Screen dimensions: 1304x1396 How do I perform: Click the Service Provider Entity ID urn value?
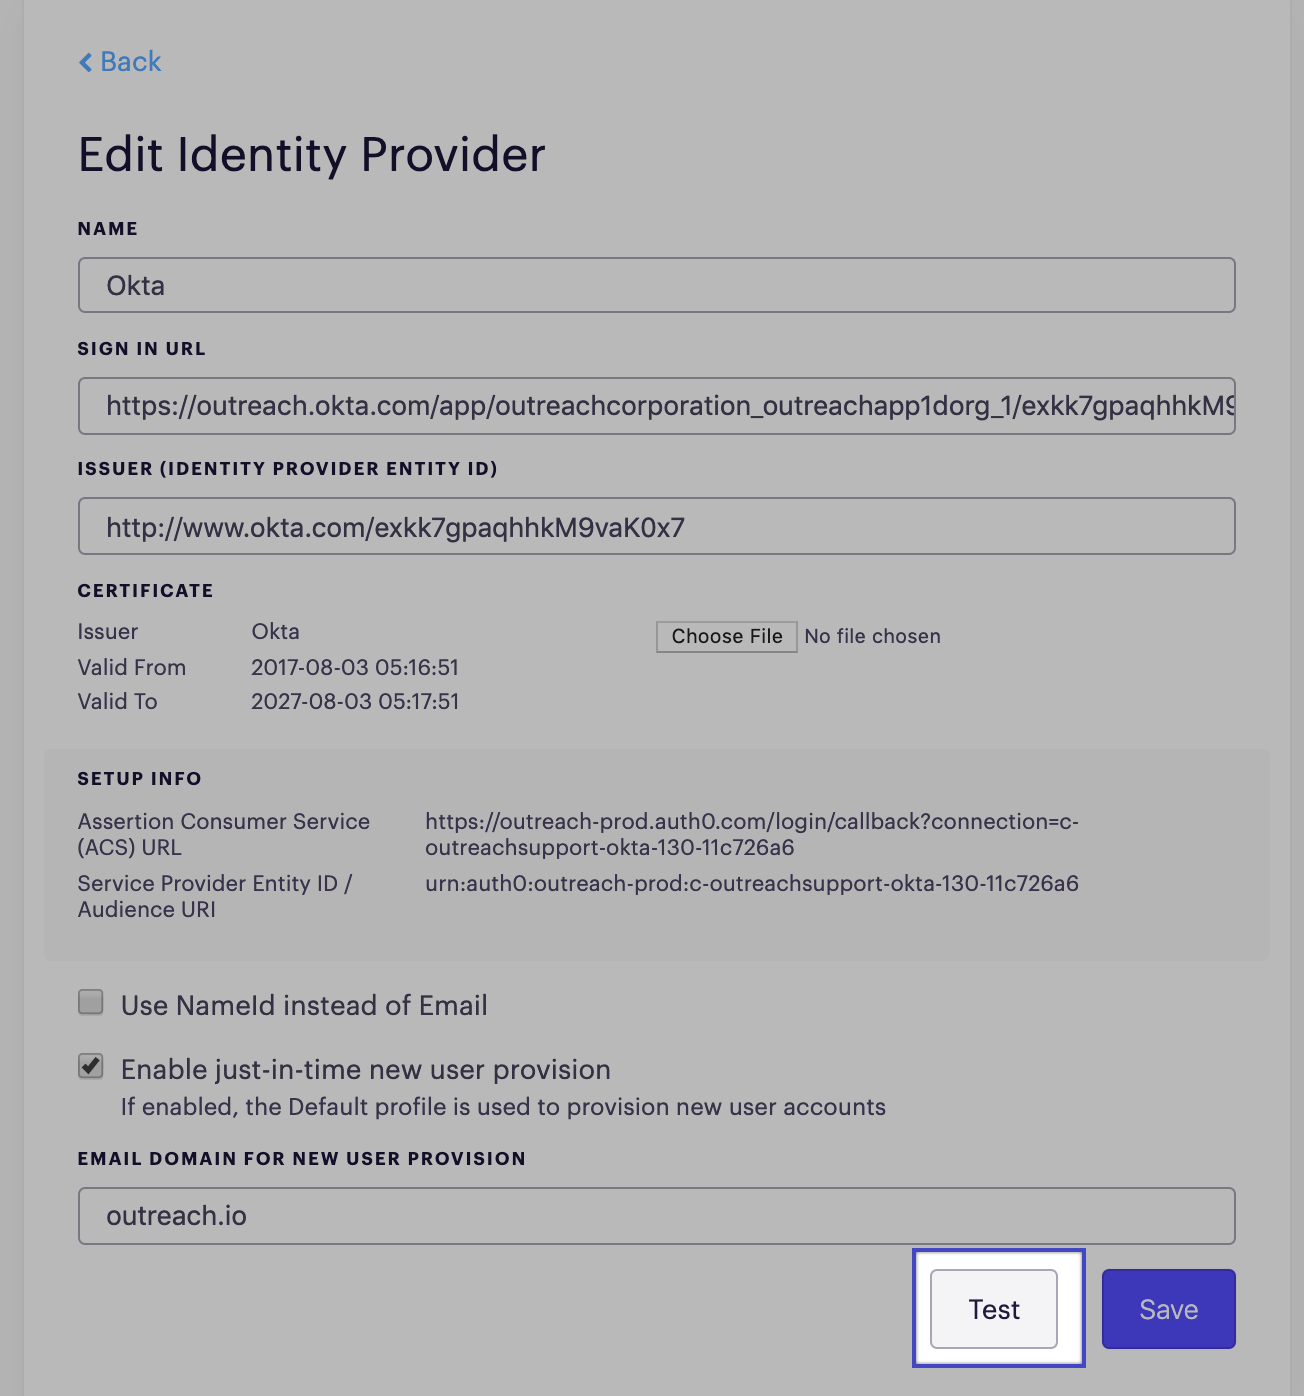click(752, 884)
